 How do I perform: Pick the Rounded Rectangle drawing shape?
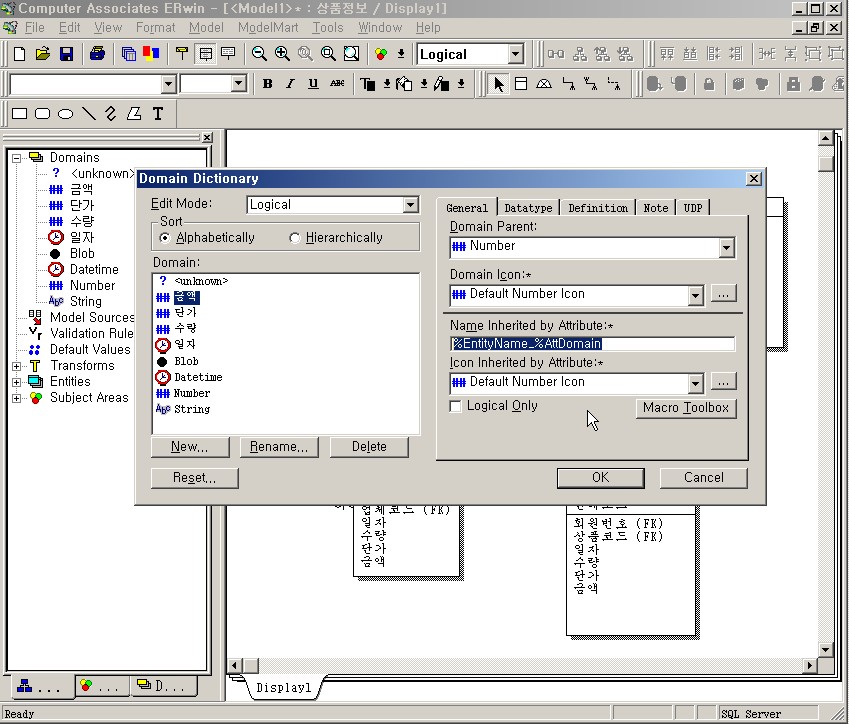pyautogui.click(x=42, y=114)
